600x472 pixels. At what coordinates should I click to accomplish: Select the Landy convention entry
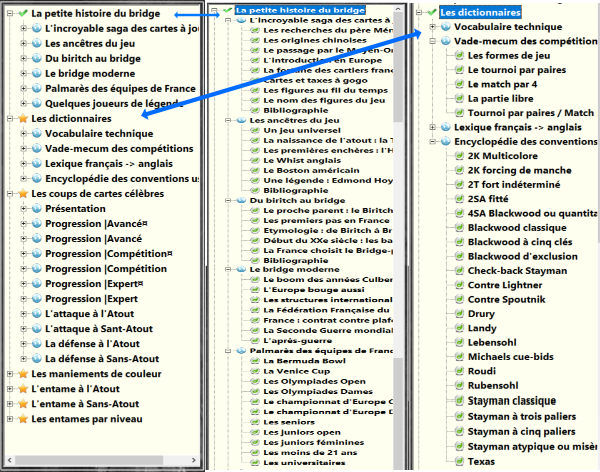pos(481,327)
